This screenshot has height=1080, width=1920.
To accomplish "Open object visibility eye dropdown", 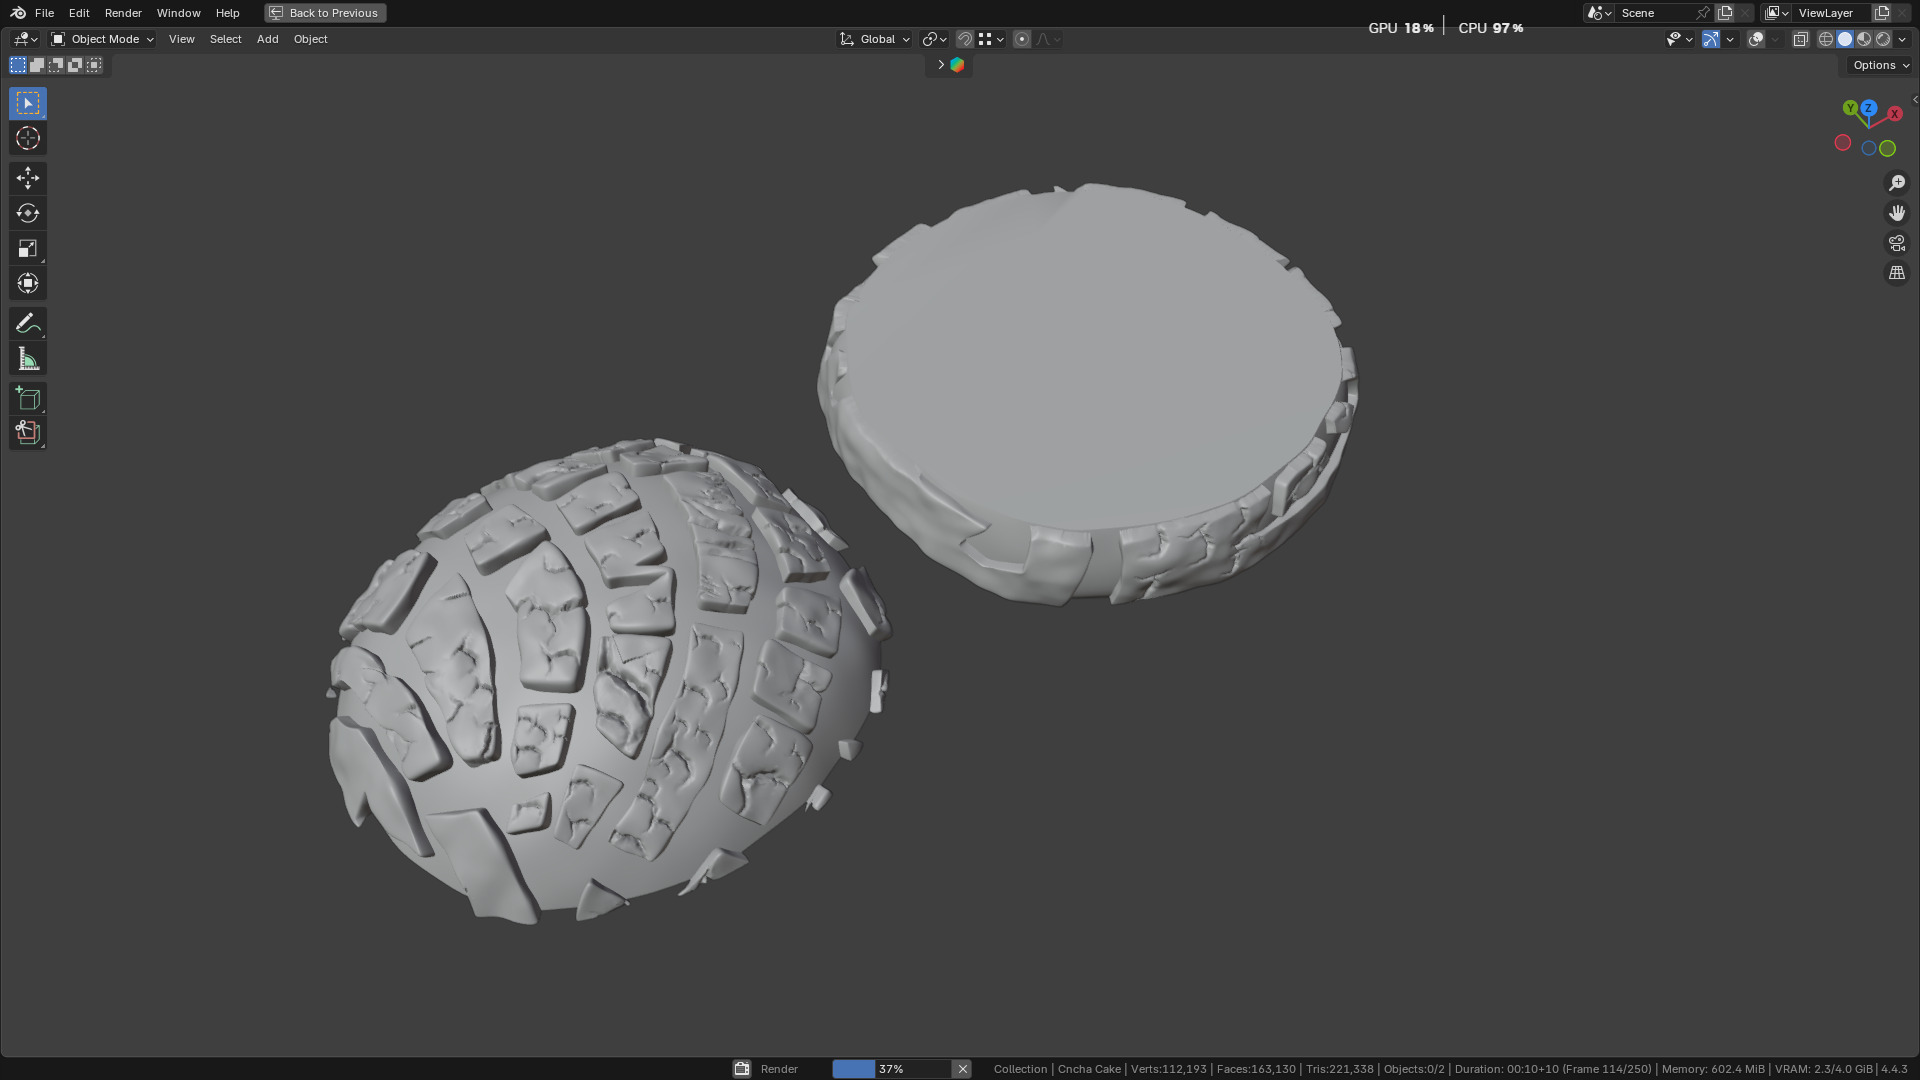I will pos(1679,39).
